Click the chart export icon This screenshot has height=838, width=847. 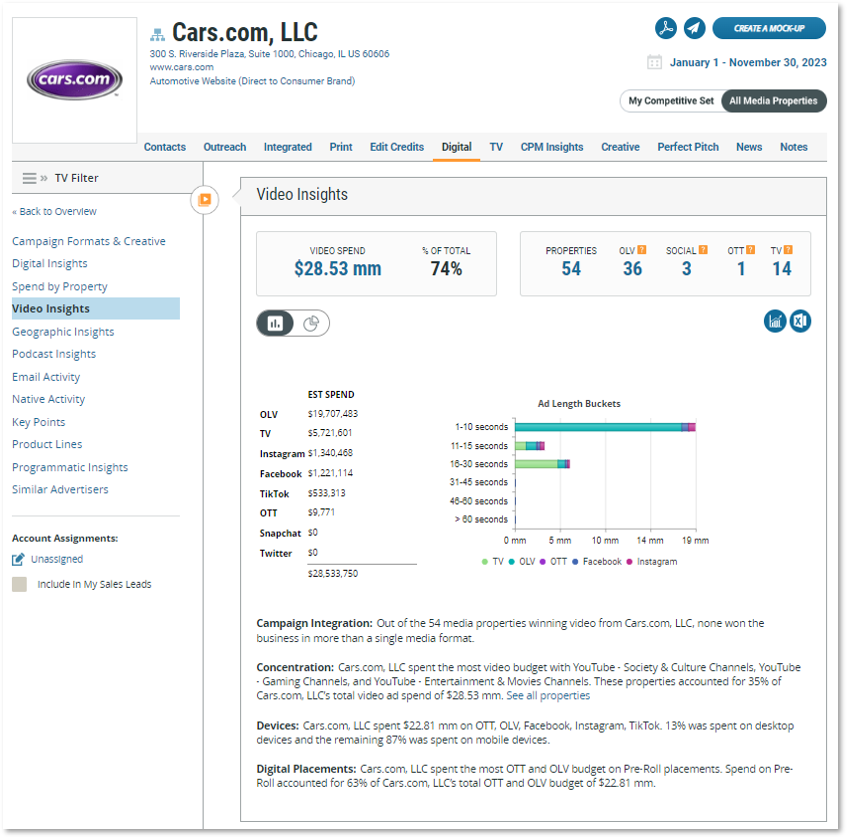(775, 321)
